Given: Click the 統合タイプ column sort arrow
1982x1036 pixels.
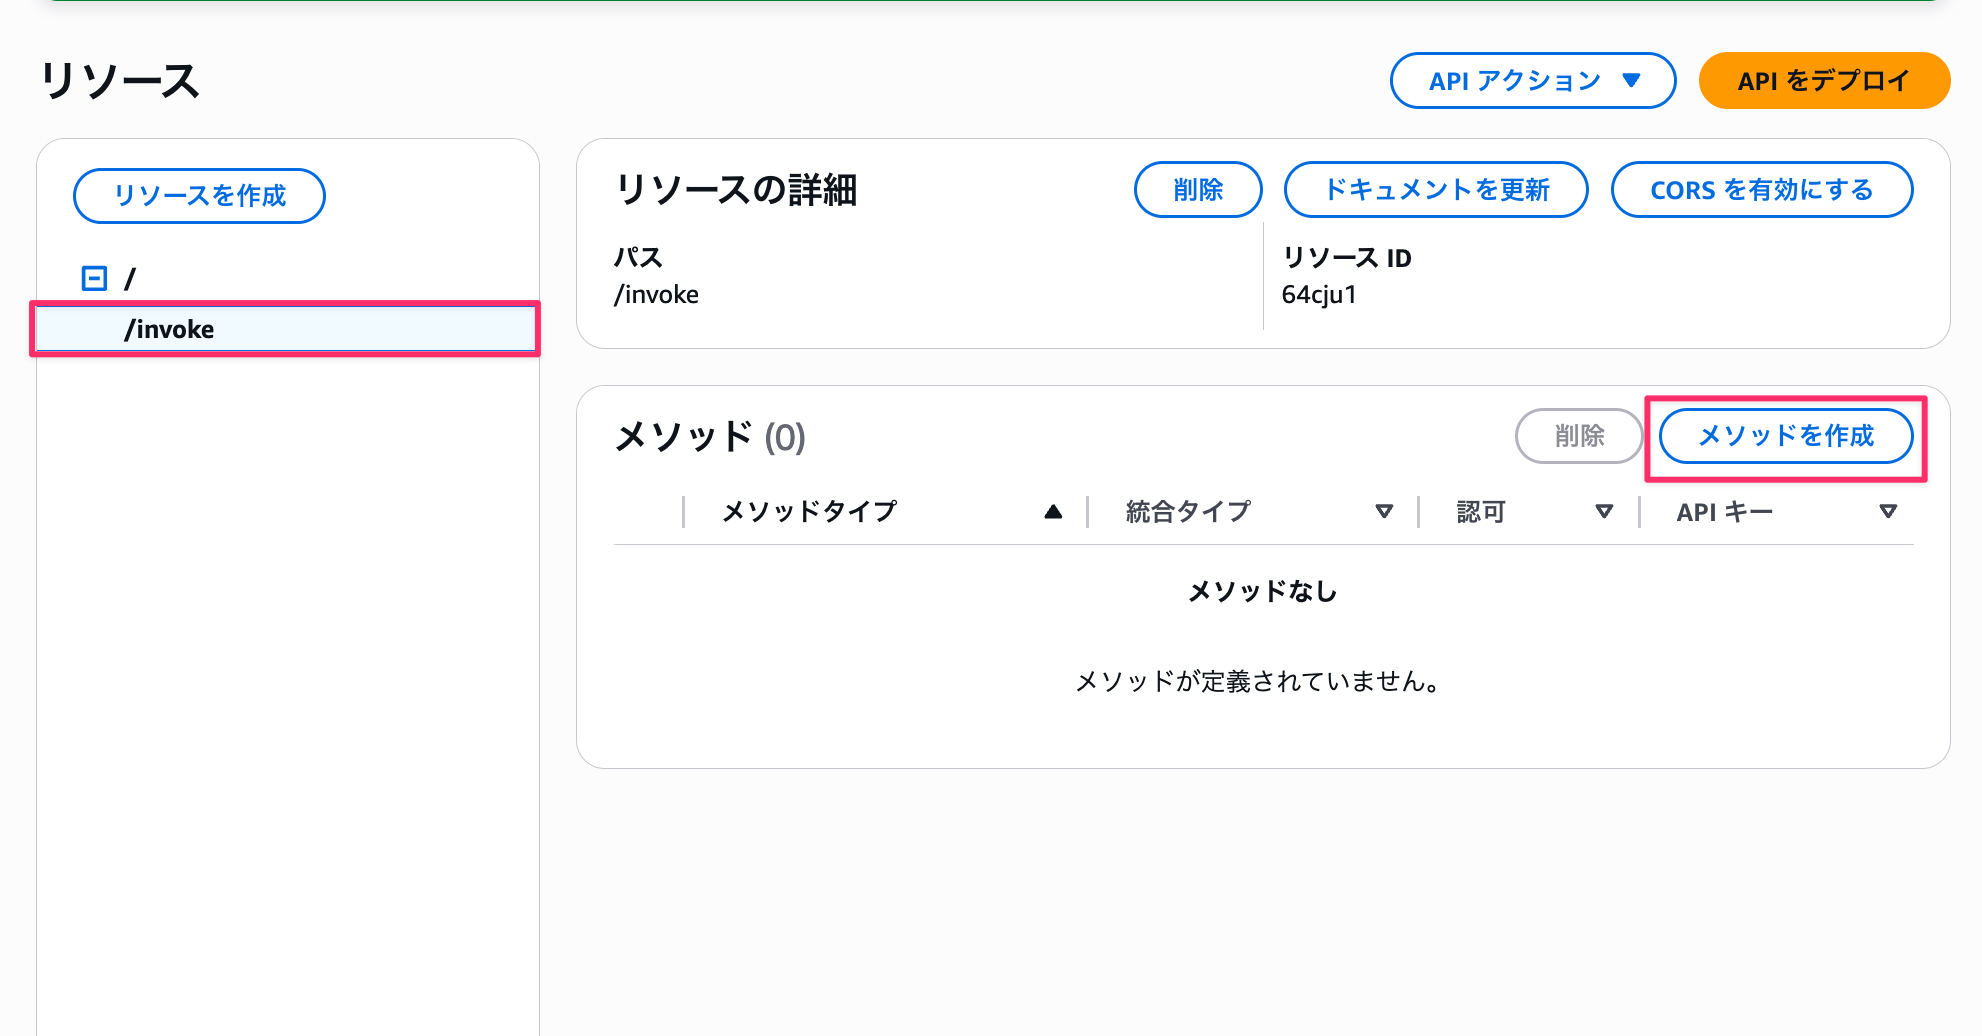Looking at the screenshot, I should tap(1384, 512).
